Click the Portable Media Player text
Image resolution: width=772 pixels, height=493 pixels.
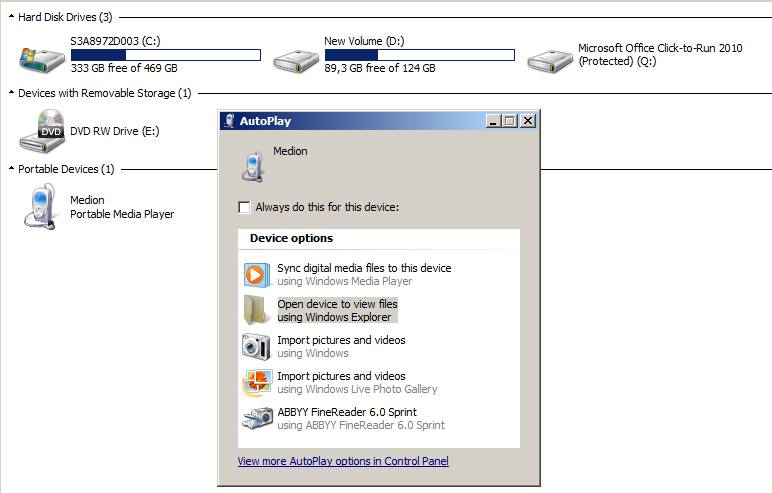[x=122, y=214]
